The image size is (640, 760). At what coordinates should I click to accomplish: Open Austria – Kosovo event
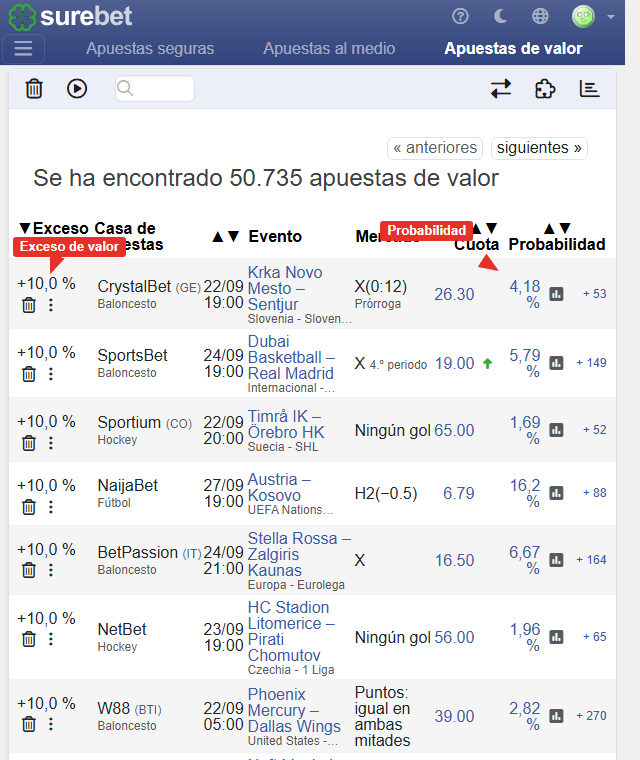pos(279,487)
